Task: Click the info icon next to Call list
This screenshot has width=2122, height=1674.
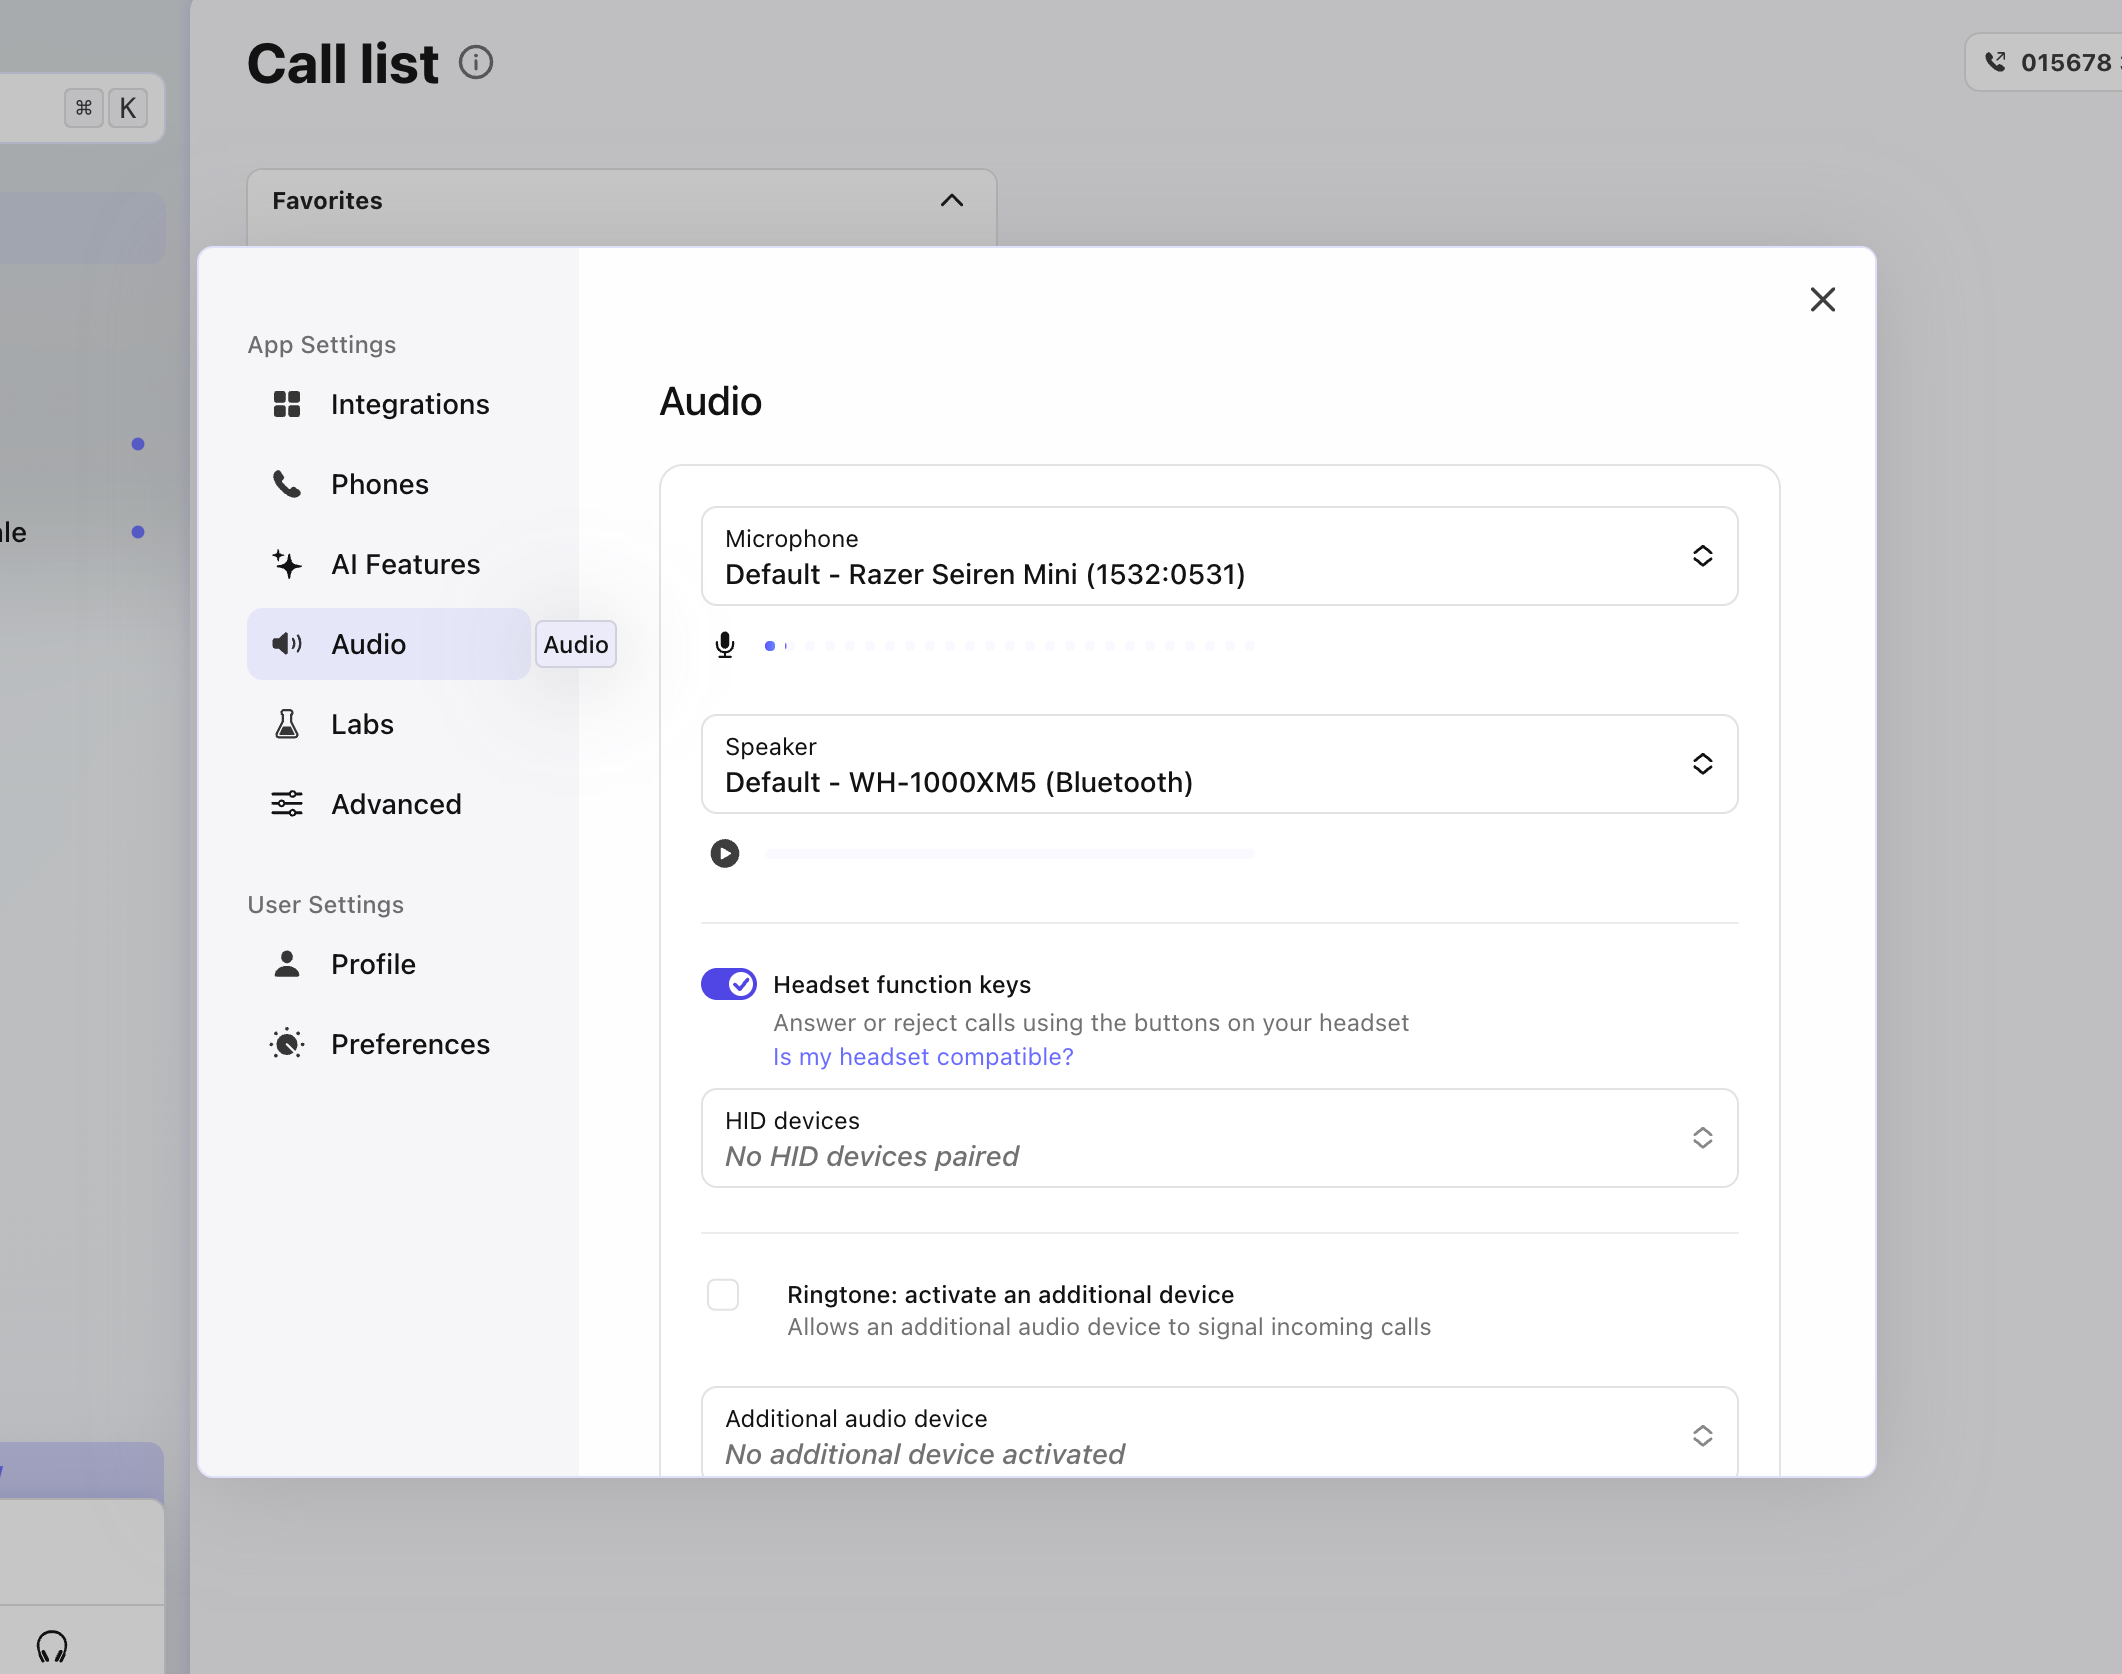Action: pos(476,63)
